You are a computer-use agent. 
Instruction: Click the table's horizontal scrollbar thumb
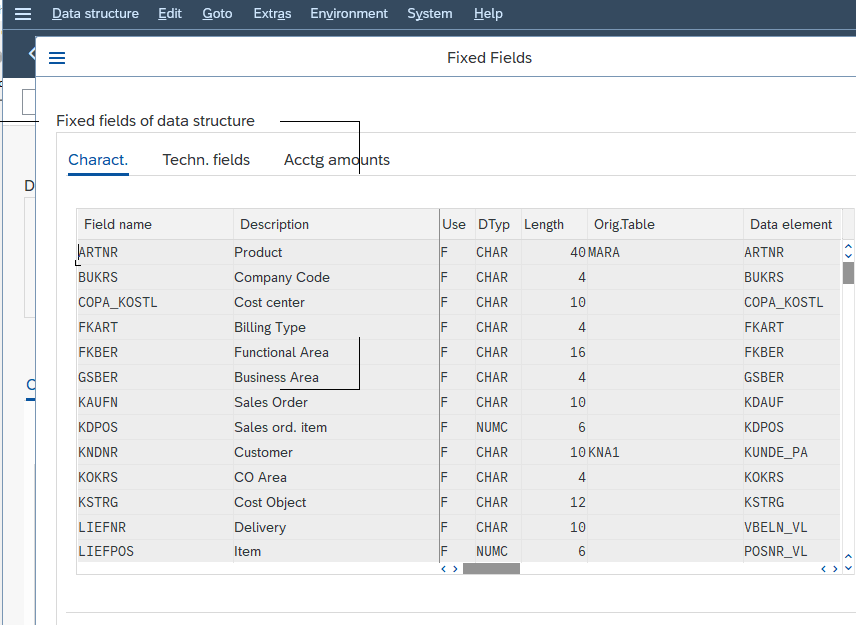point(491,569)
